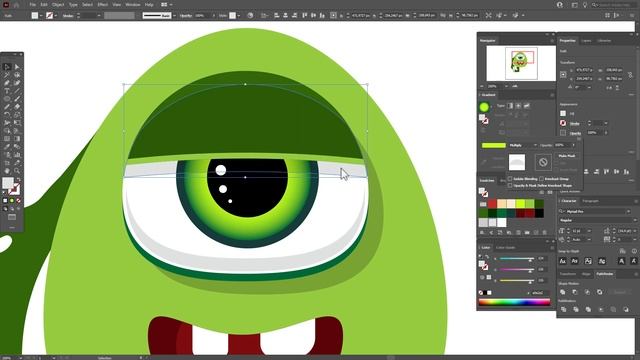Enable the Knockout Group checkbox
Viewport: 640px width, 360px height.
pos(541,179)
